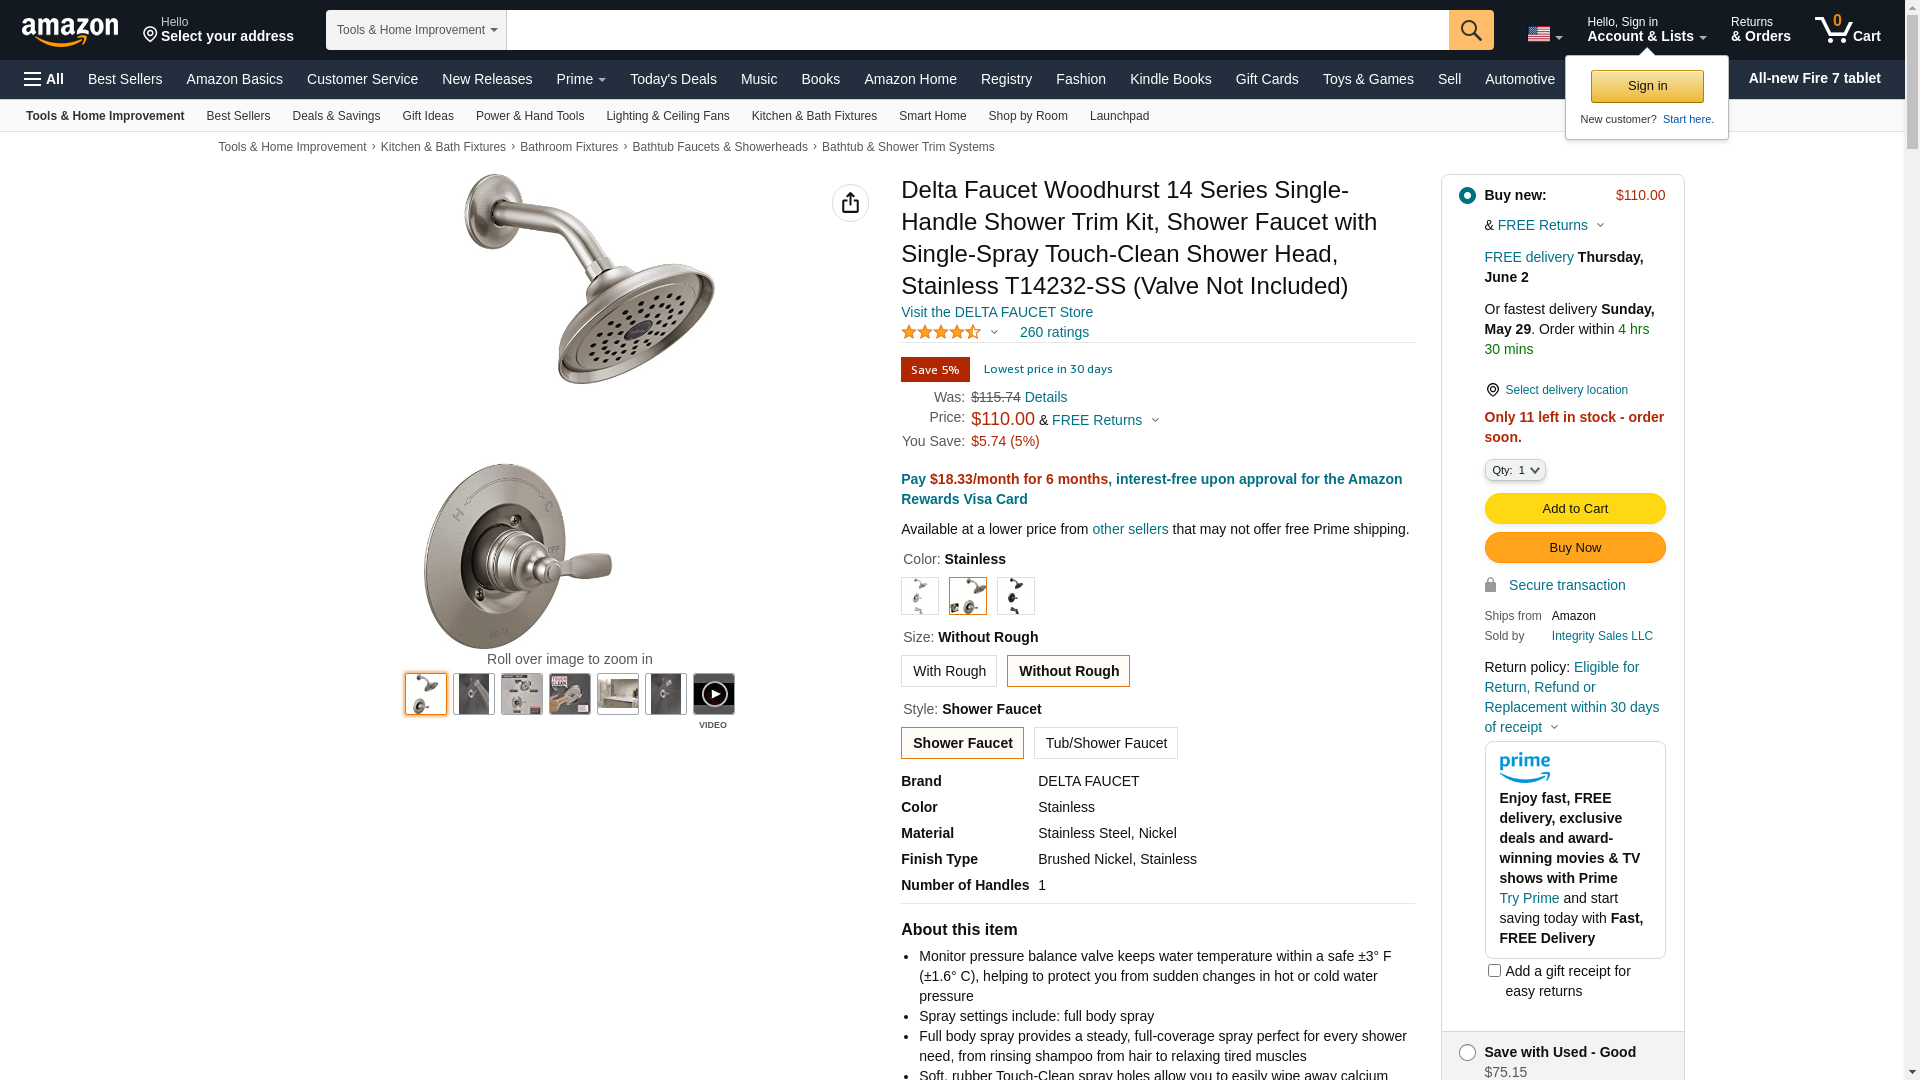
Task: Open the All hamburger menu
Action: pos(44,79)
